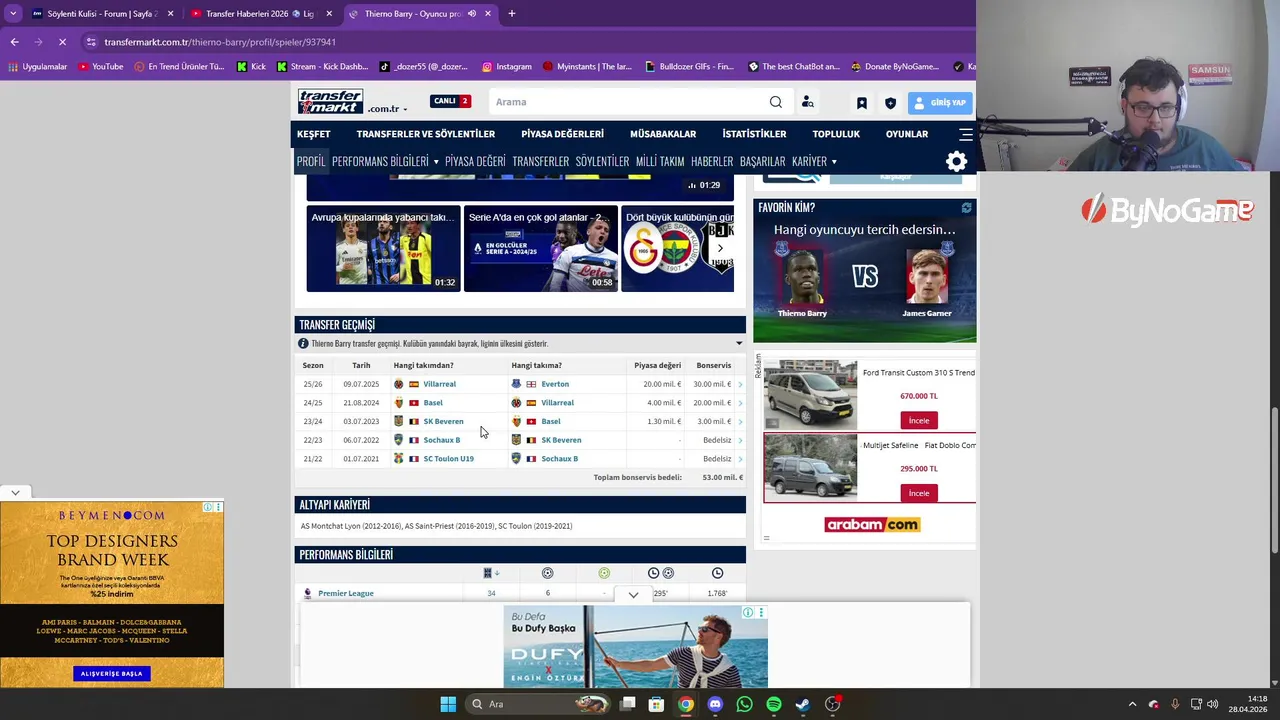This screenshot has width=1280, height=720.
Task: Open the Canlı live scores button
Action: click(x=451, y=101)
